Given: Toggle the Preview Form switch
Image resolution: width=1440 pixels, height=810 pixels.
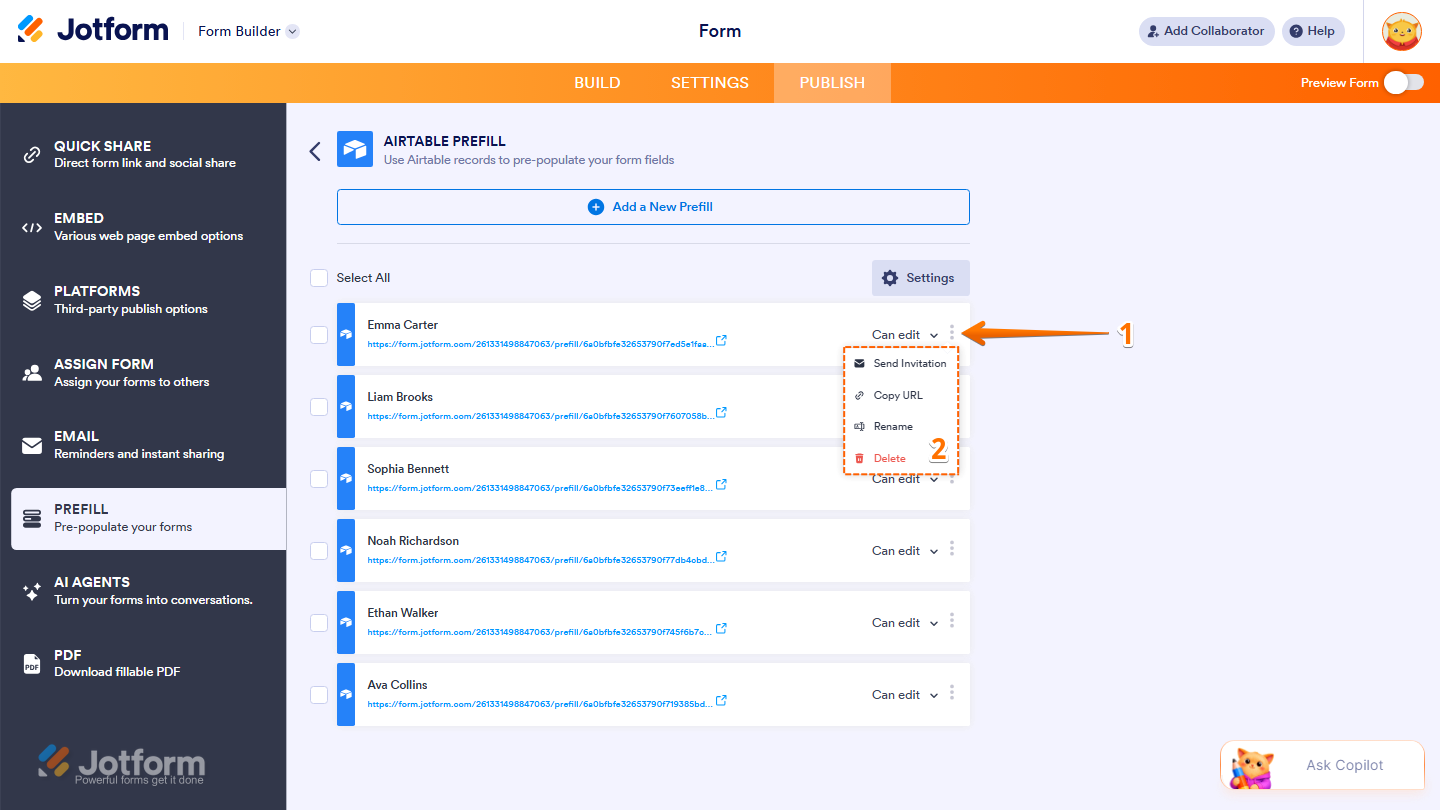Looking at the screenshot, I should [x=1404, y=83].
